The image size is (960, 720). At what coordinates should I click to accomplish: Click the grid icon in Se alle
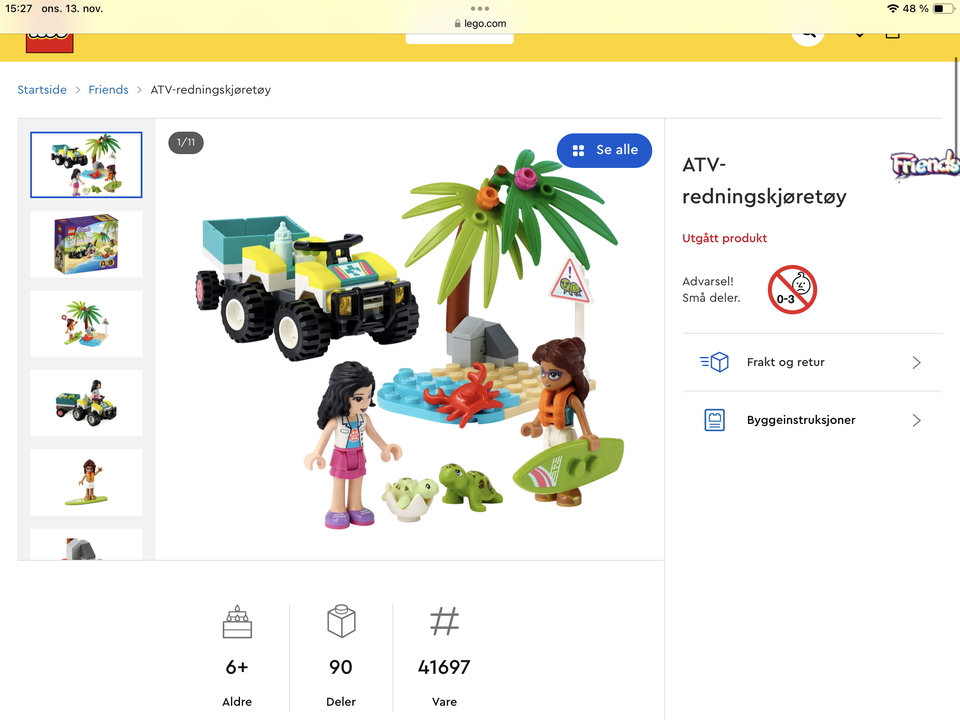578,151
